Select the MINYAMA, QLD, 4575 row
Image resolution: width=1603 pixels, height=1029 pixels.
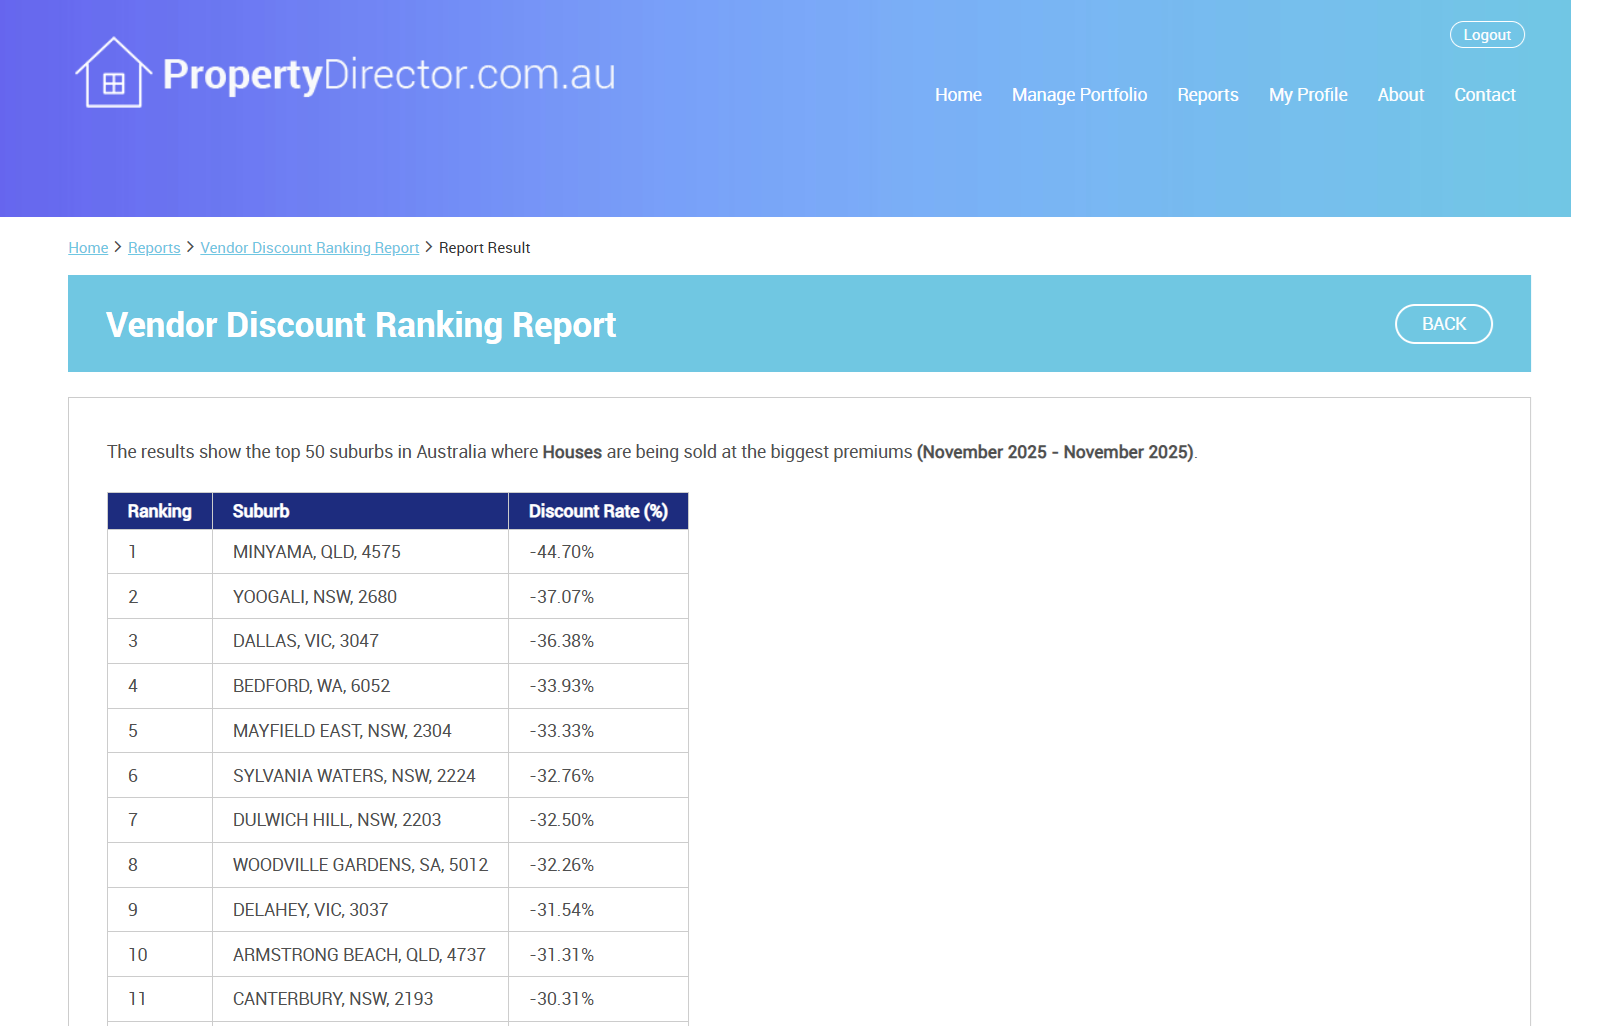pos(316,552)
